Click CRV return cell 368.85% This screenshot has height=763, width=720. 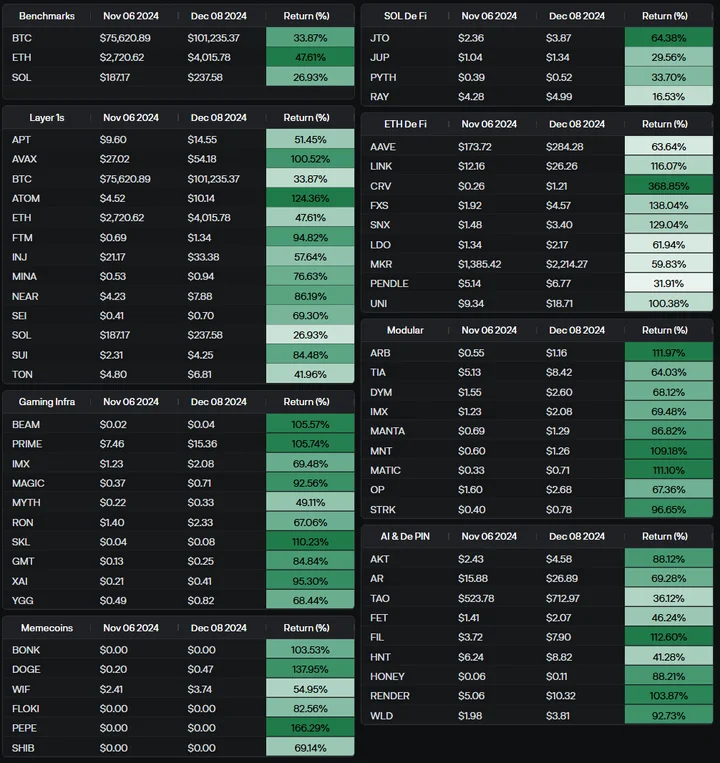668,186
